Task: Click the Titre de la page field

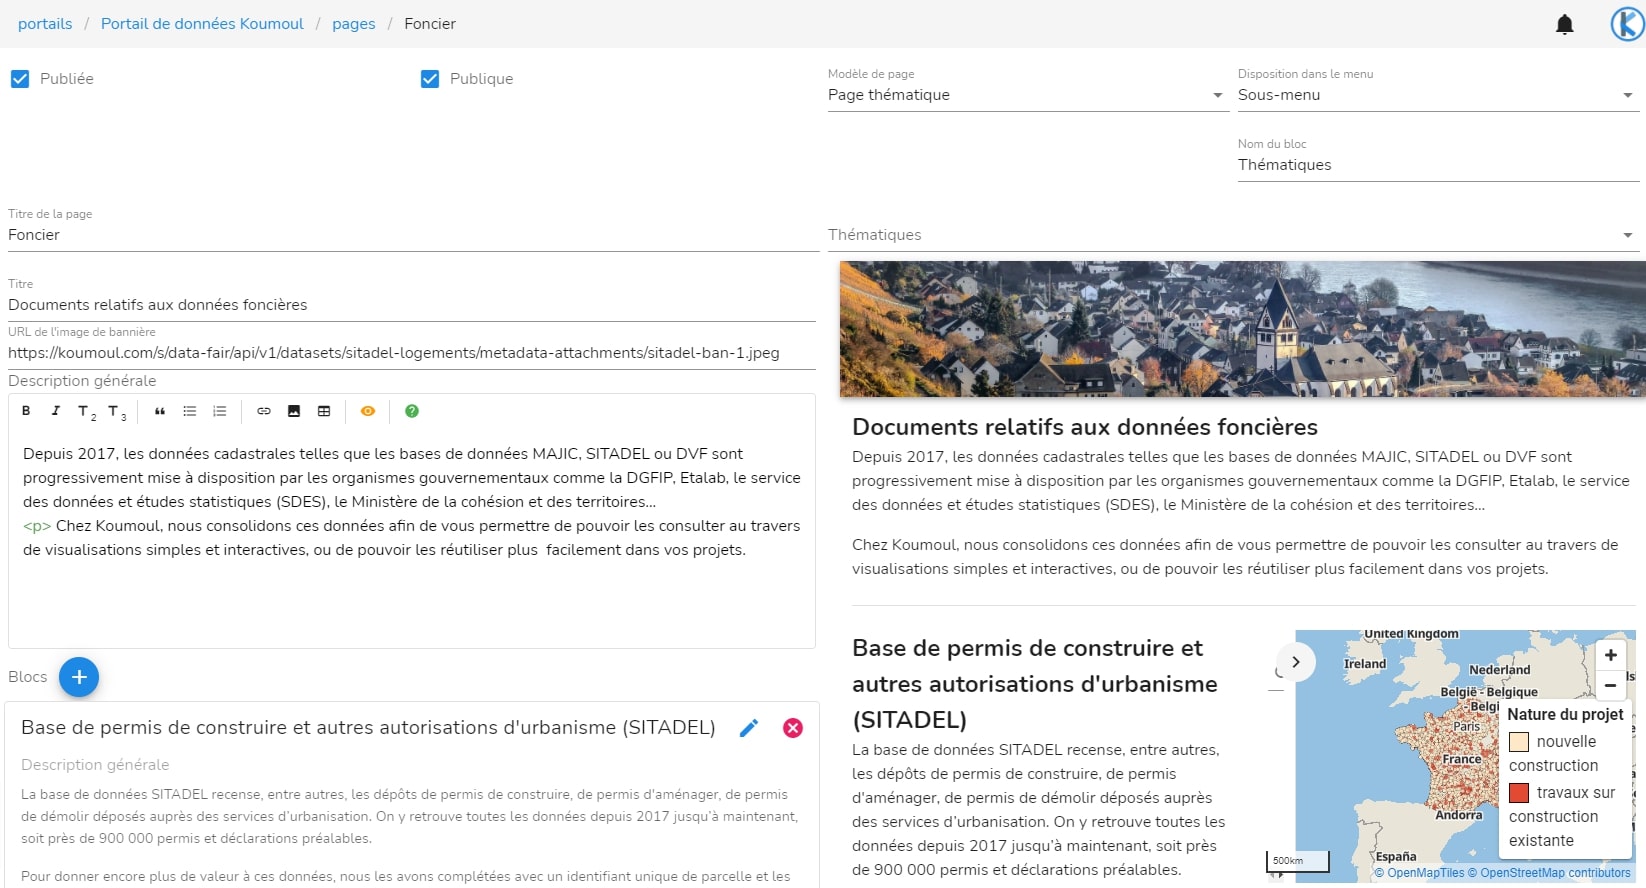Action: (x=413, y=235)
